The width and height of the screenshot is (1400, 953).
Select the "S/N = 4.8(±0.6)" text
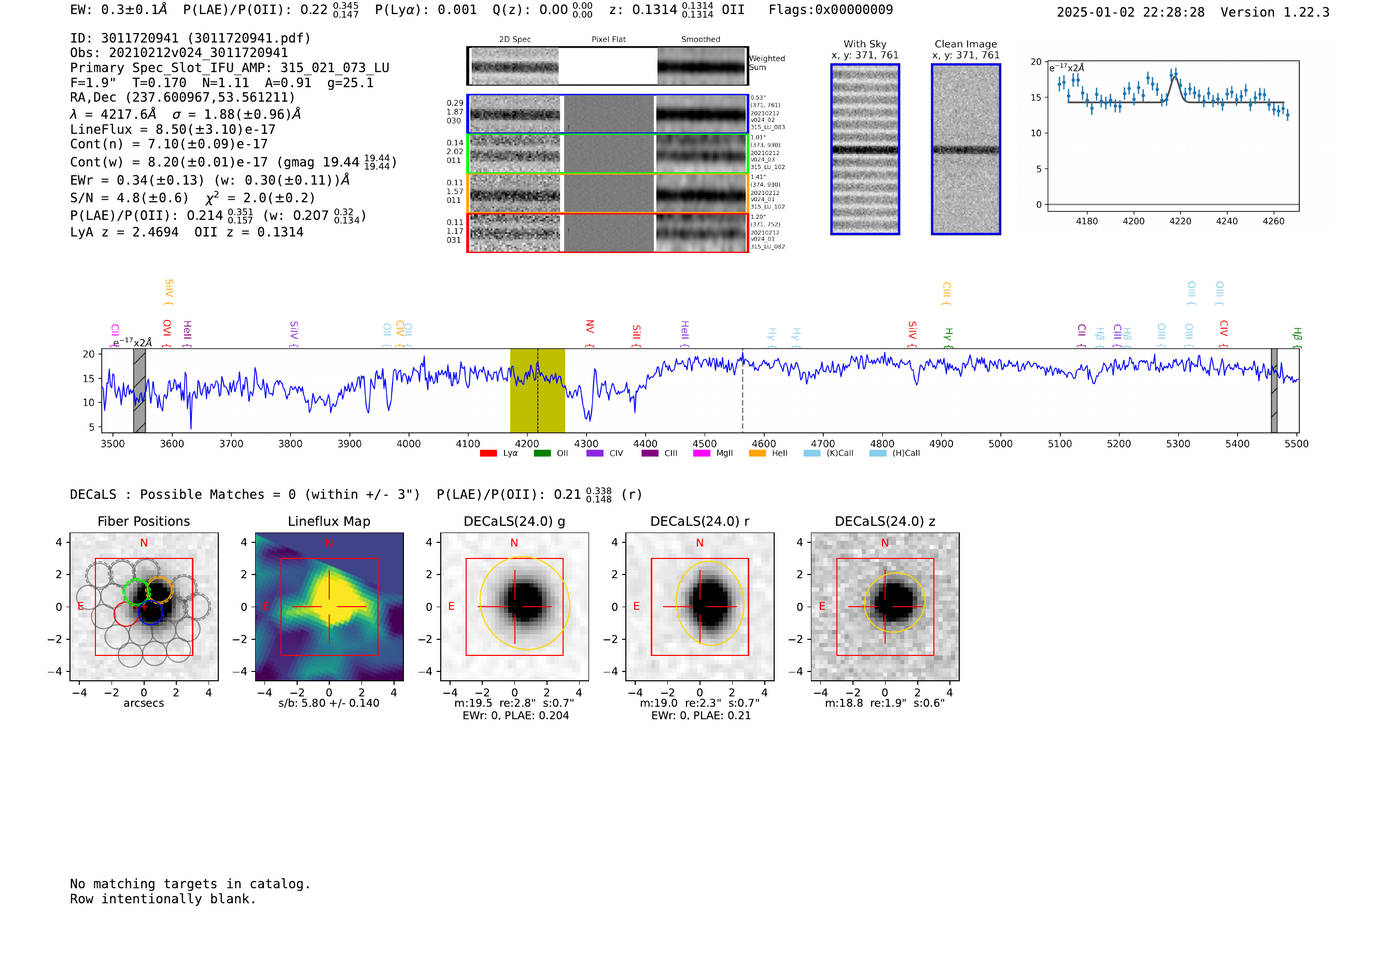(x=129, y=198)
